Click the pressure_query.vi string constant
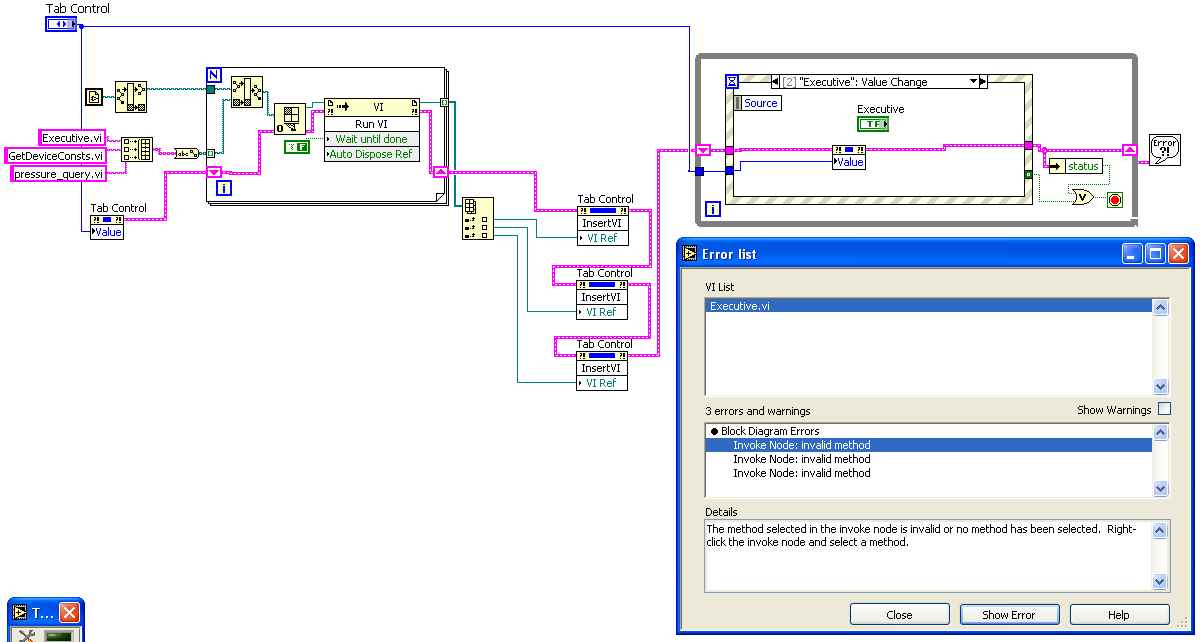Viewport: 1200px width, 642px height. [x=57, y=174]
